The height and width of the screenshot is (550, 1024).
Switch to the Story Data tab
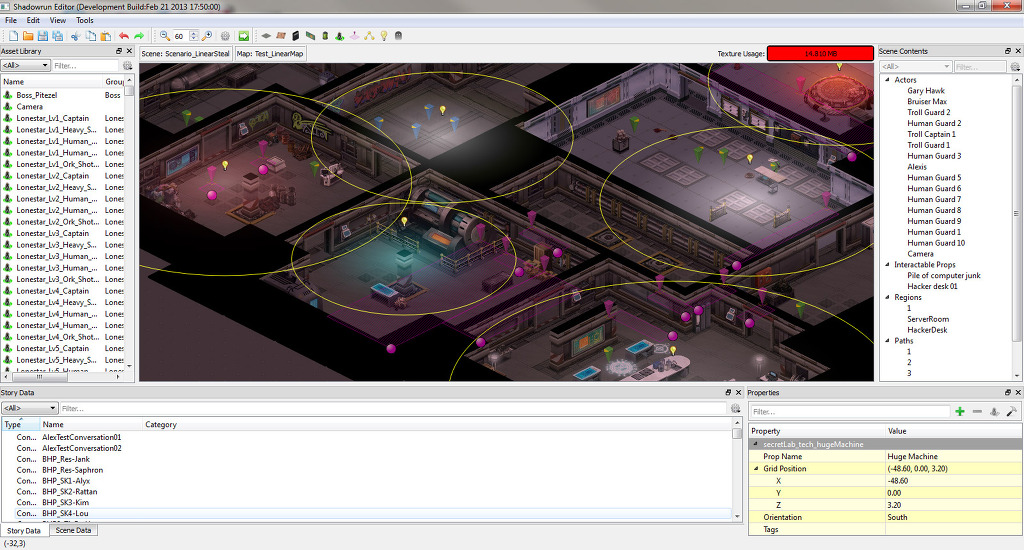tap(24, 530)
